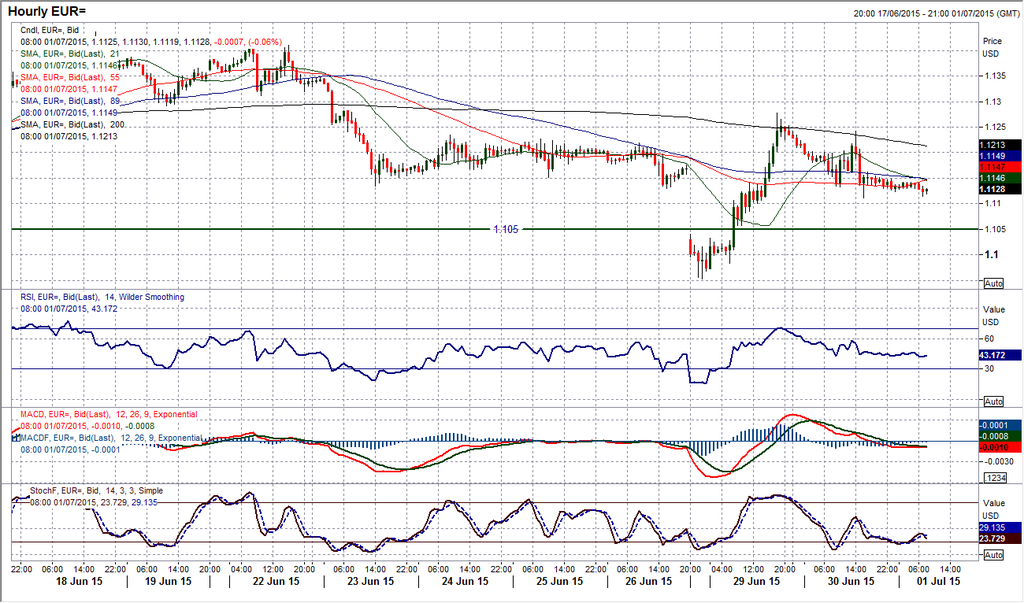Select the 'Hourly EUR=' chart title
This screenshot has width=1024, height=603.
tap(46, 12)
